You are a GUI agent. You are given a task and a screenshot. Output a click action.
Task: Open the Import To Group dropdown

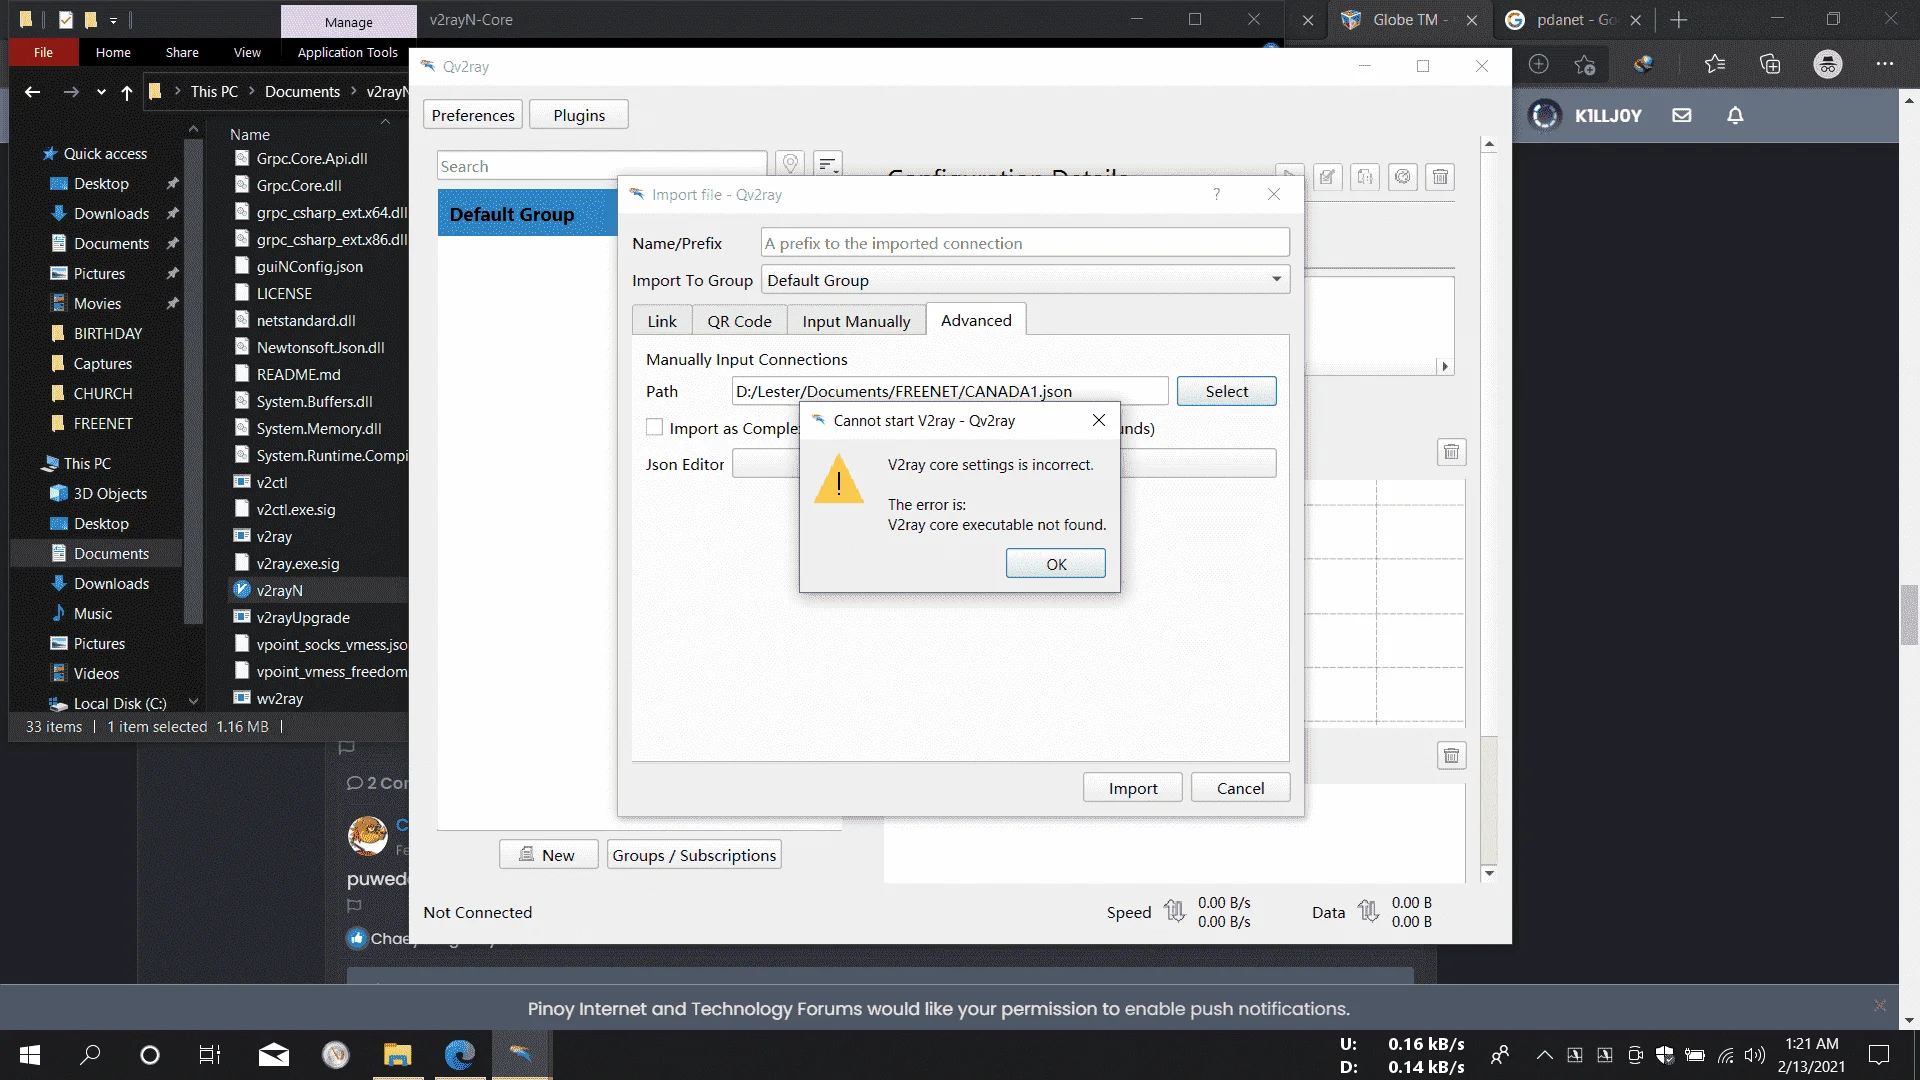(1026, 280)
